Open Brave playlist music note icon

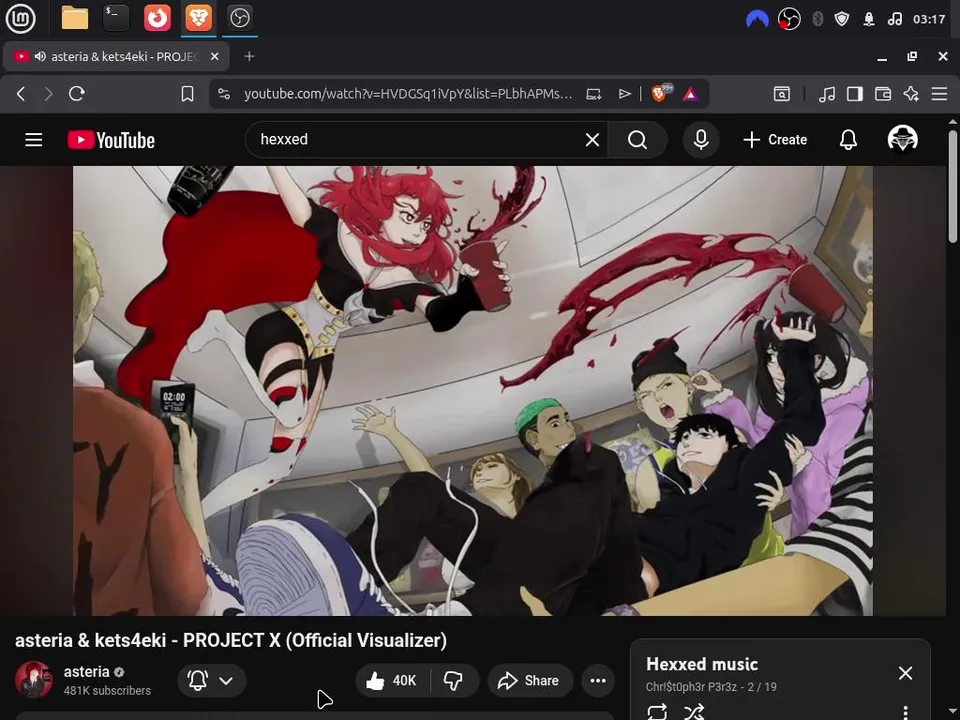point(827,94)
